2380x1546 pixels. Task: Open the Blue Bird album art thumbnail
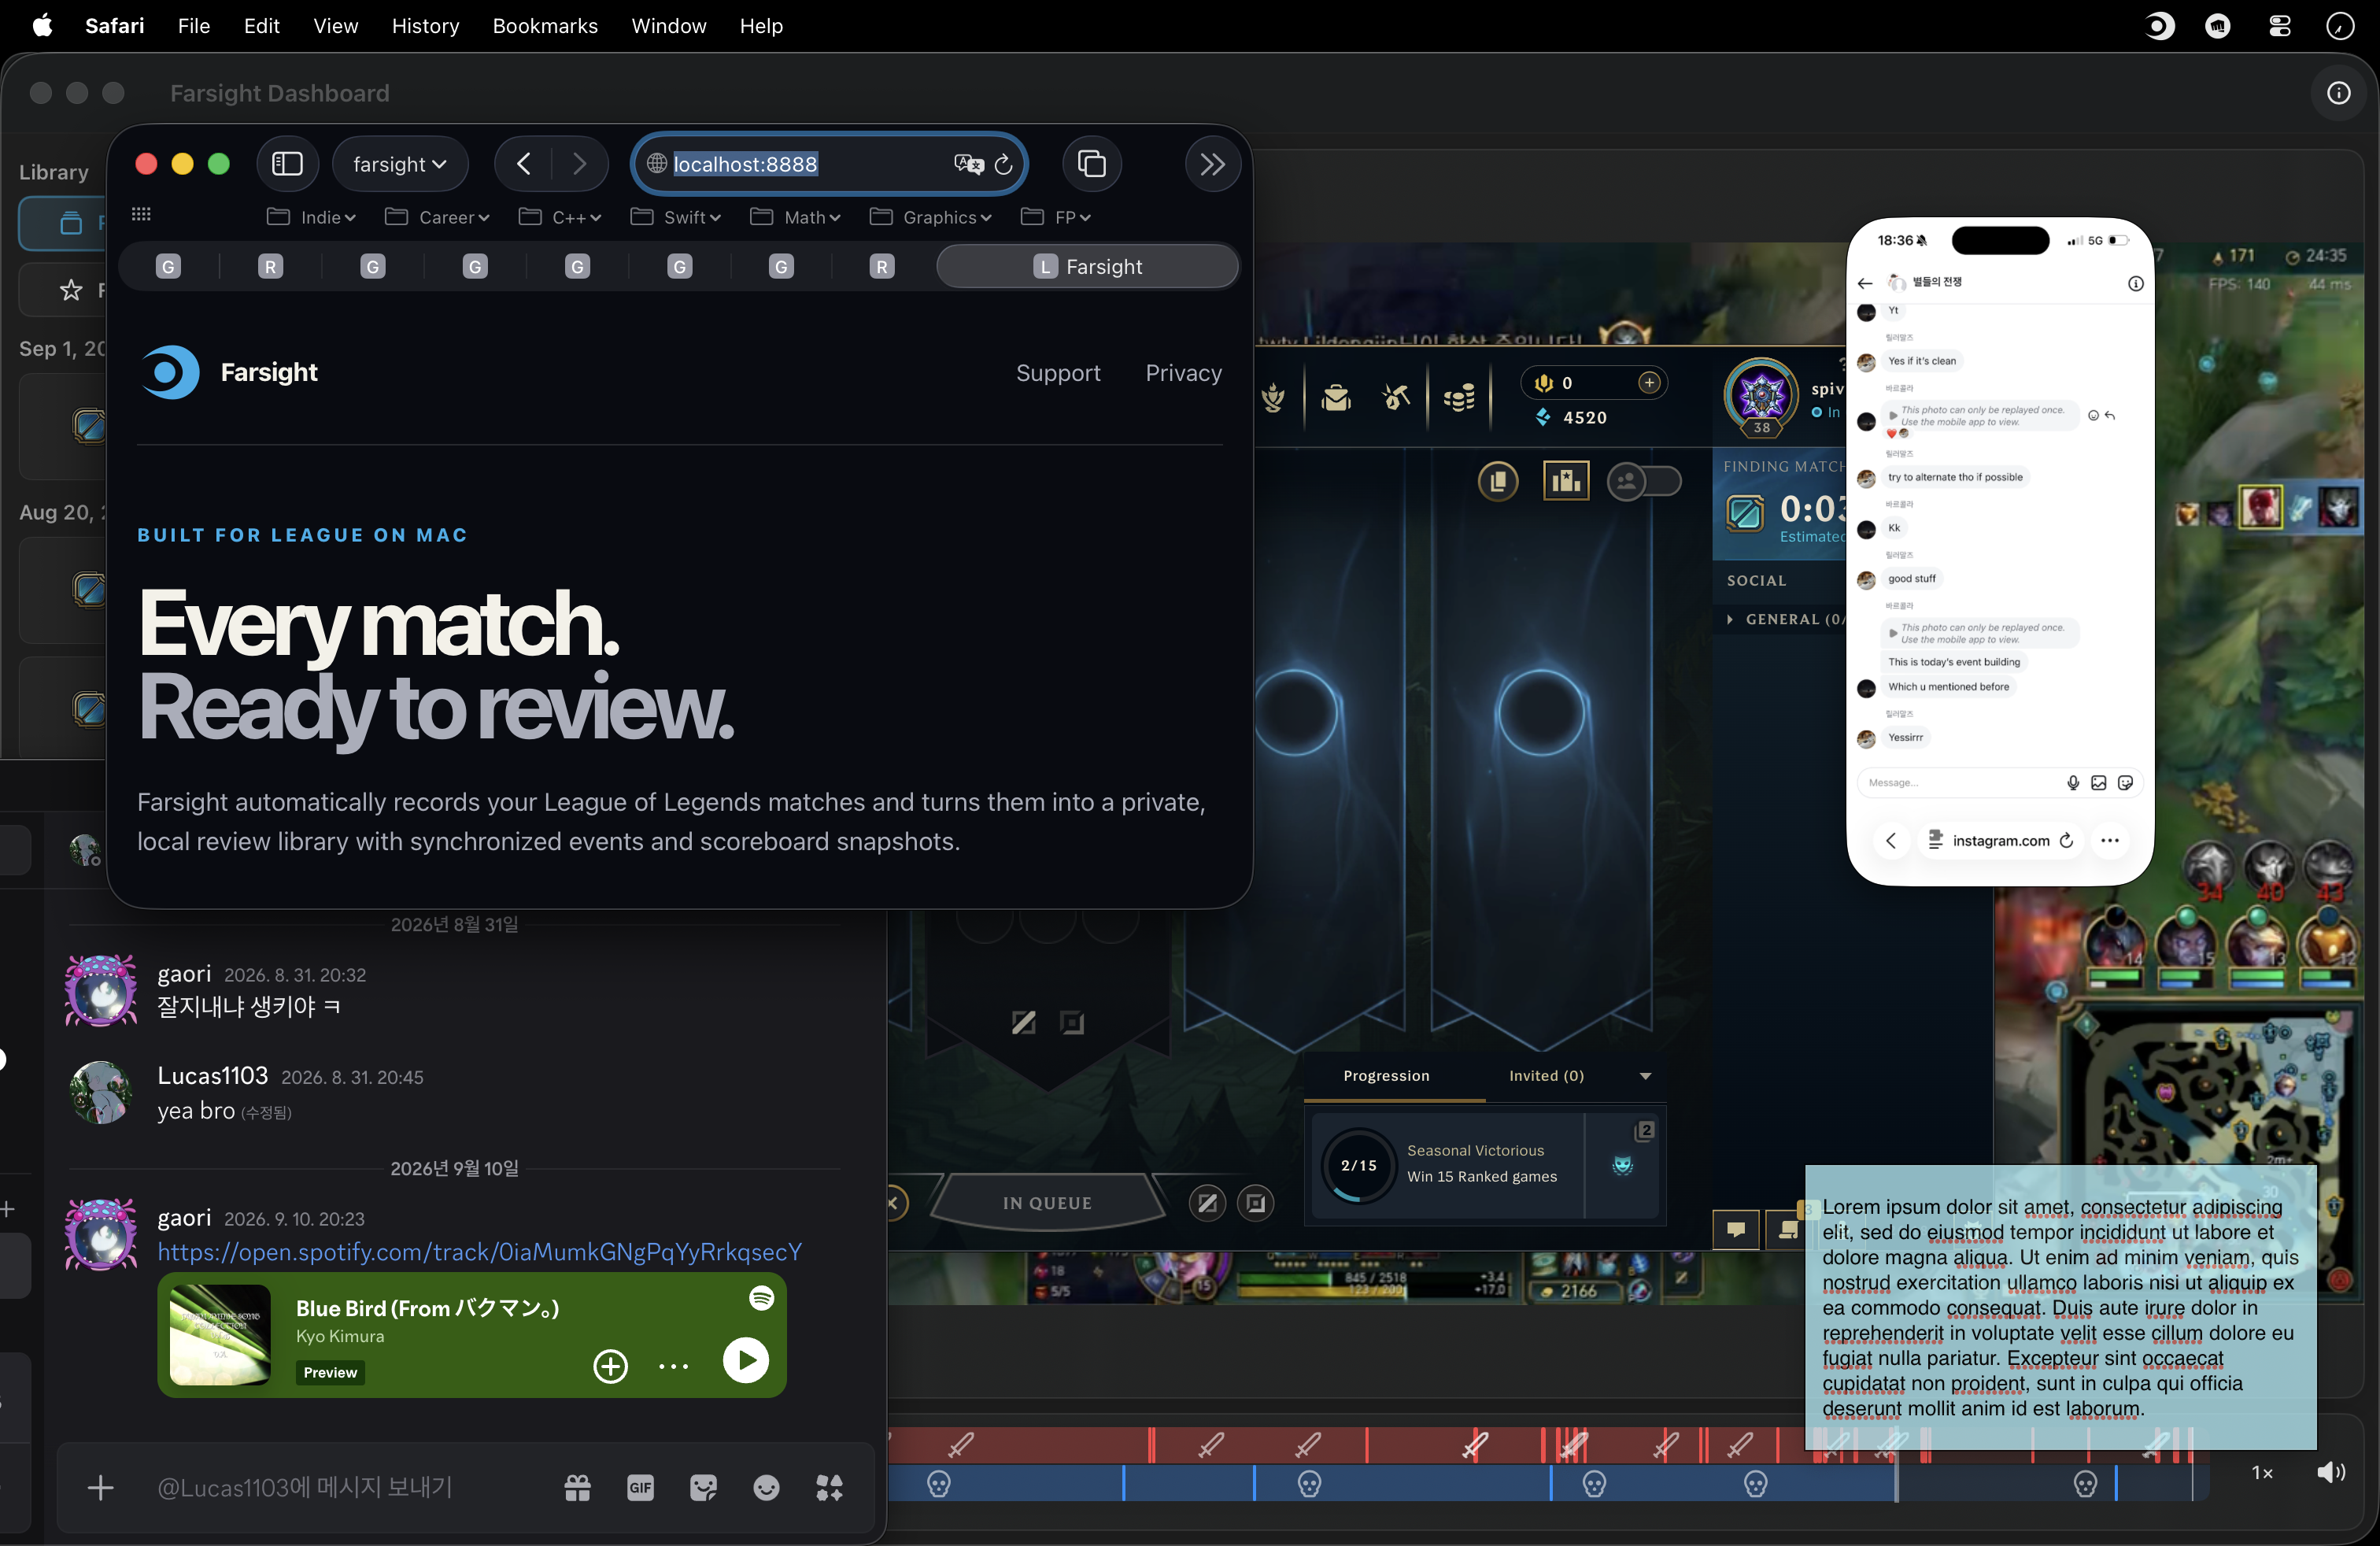[x=220, y=1334]
